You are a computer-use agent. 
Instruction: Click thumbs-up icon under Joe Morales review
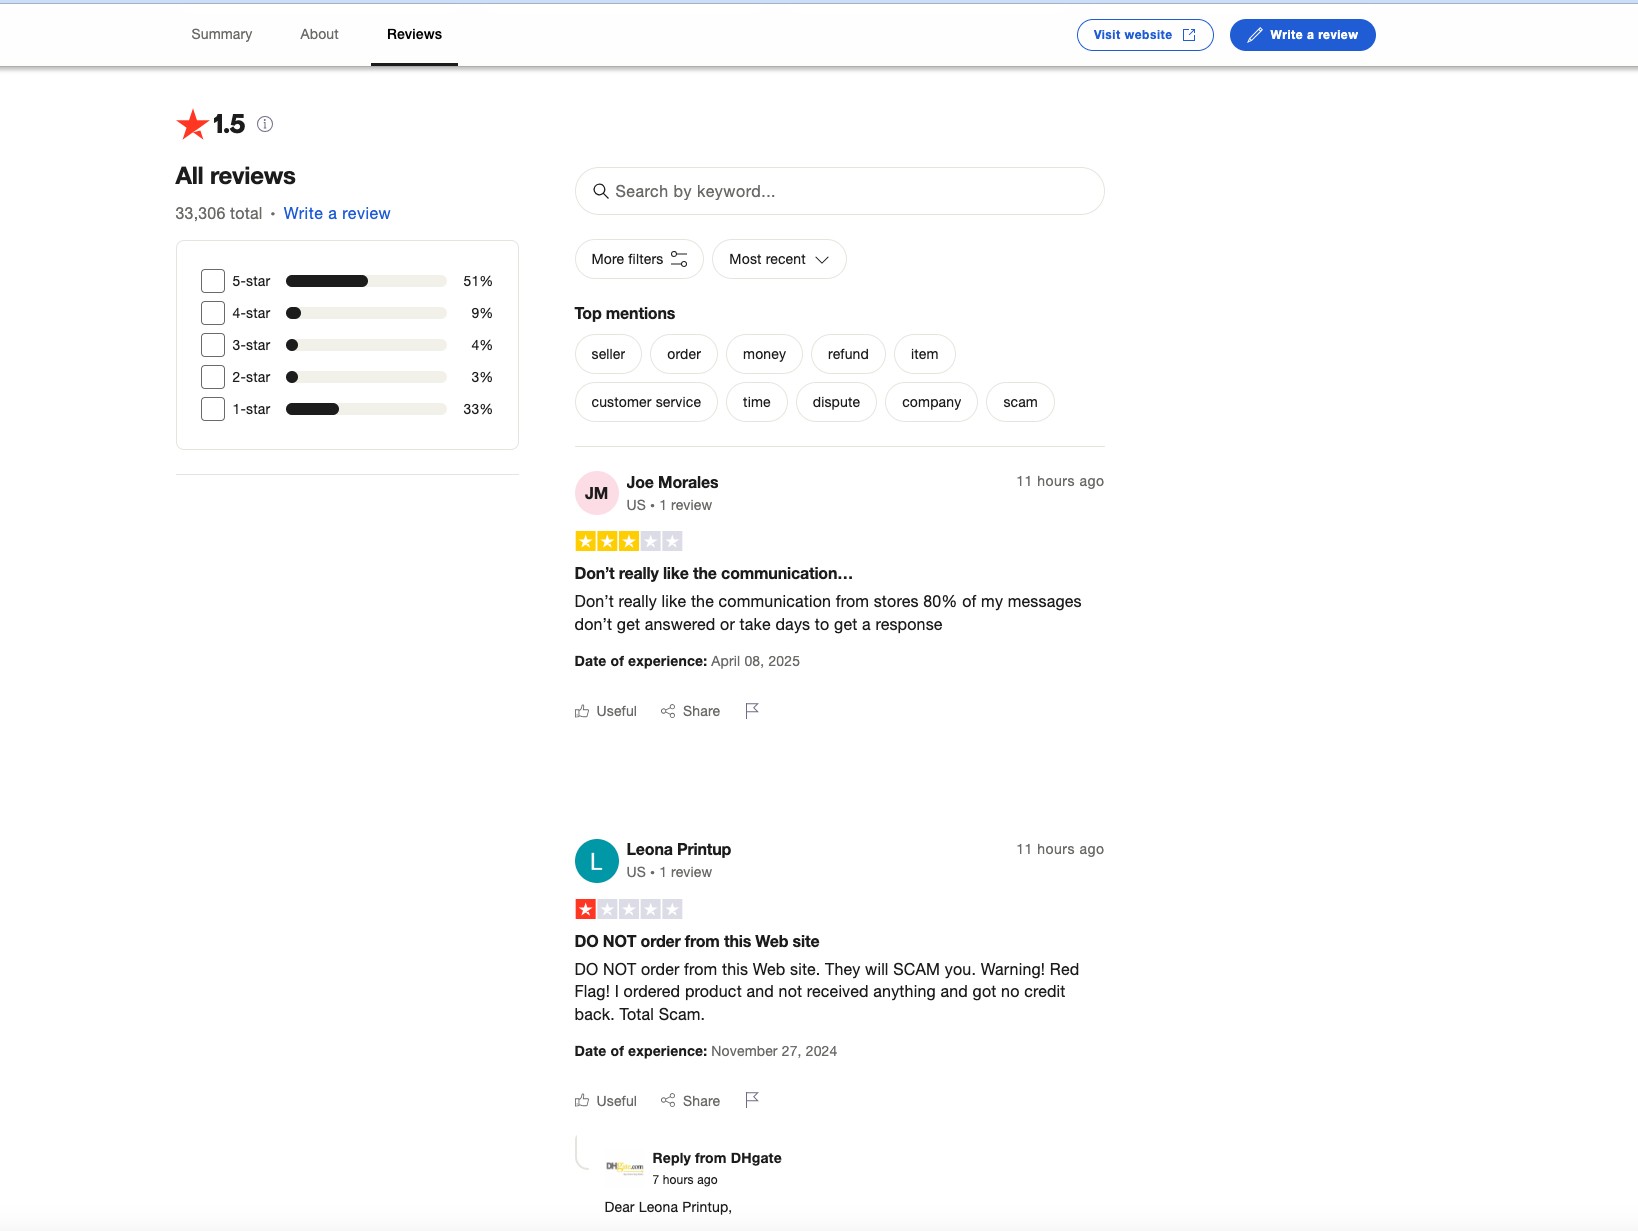[582, 711]
